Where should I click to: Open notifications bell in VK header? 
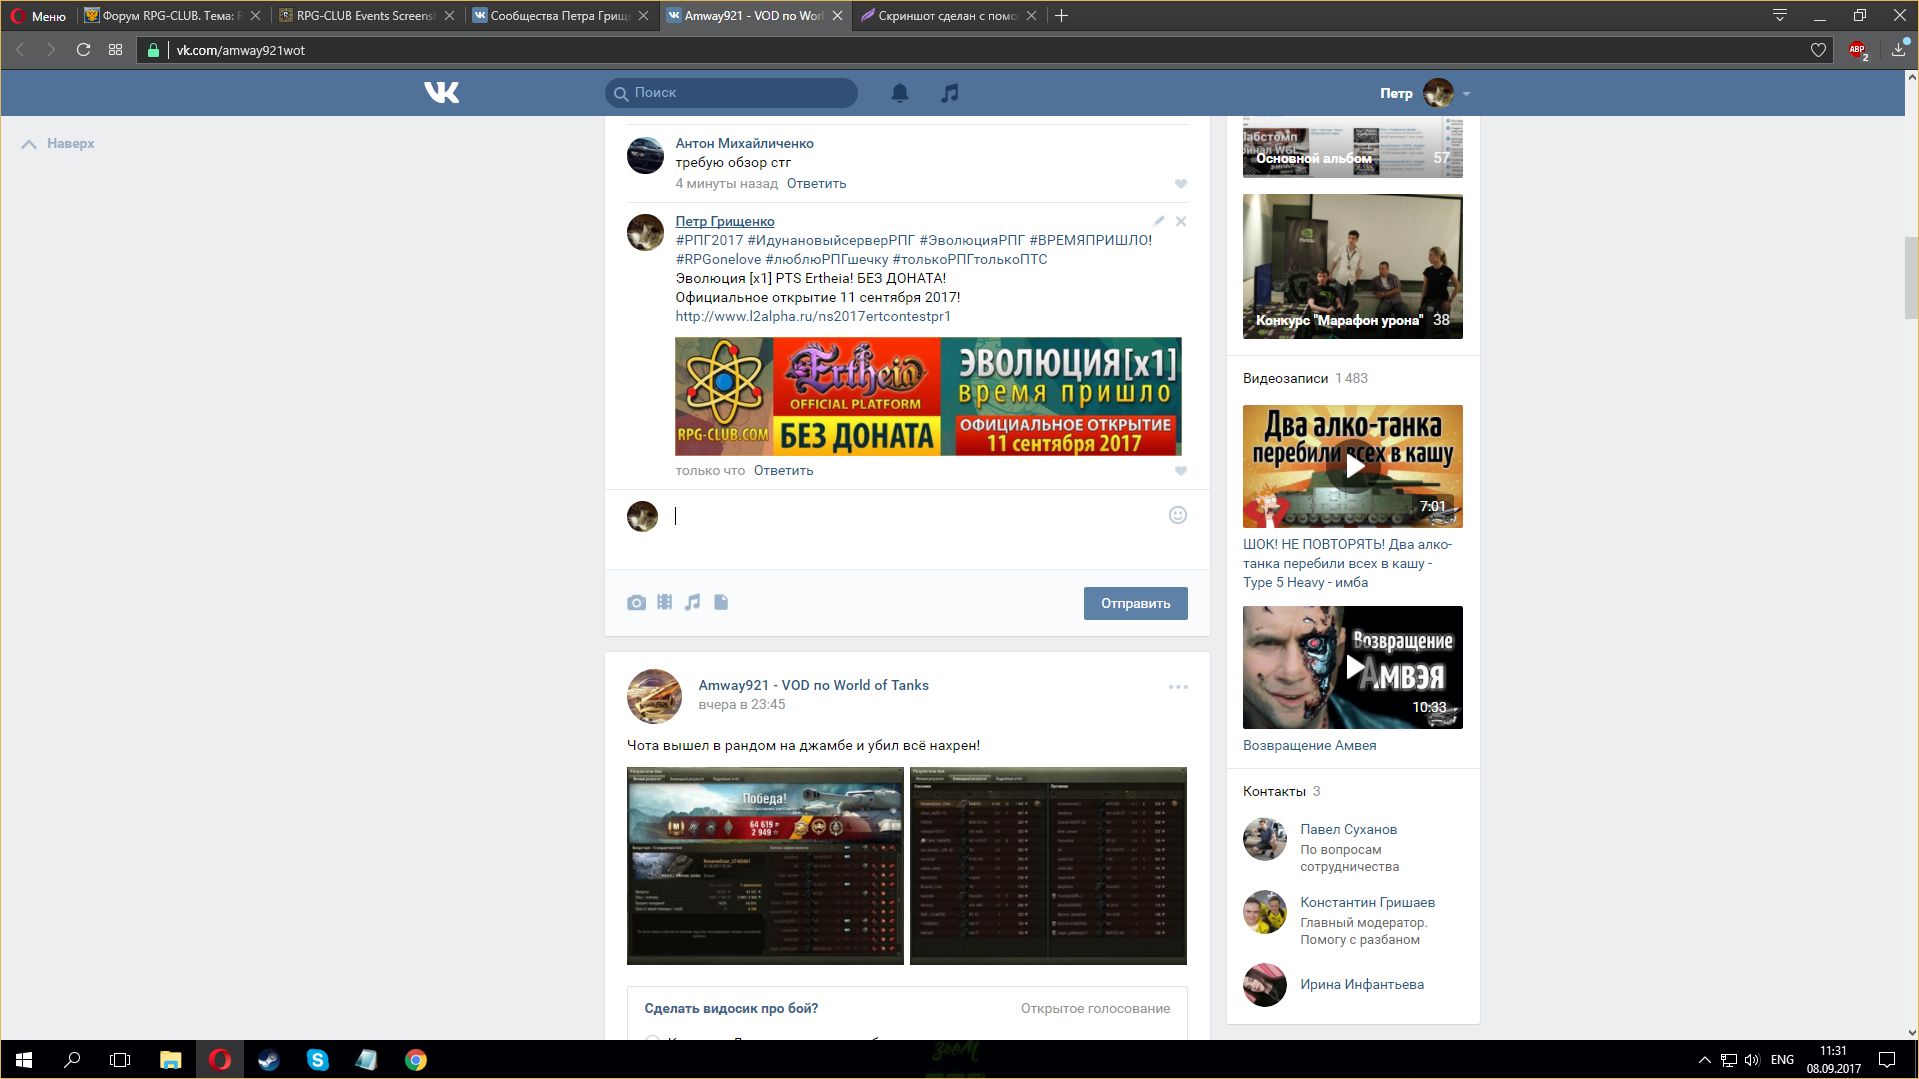tap(900, 93)
